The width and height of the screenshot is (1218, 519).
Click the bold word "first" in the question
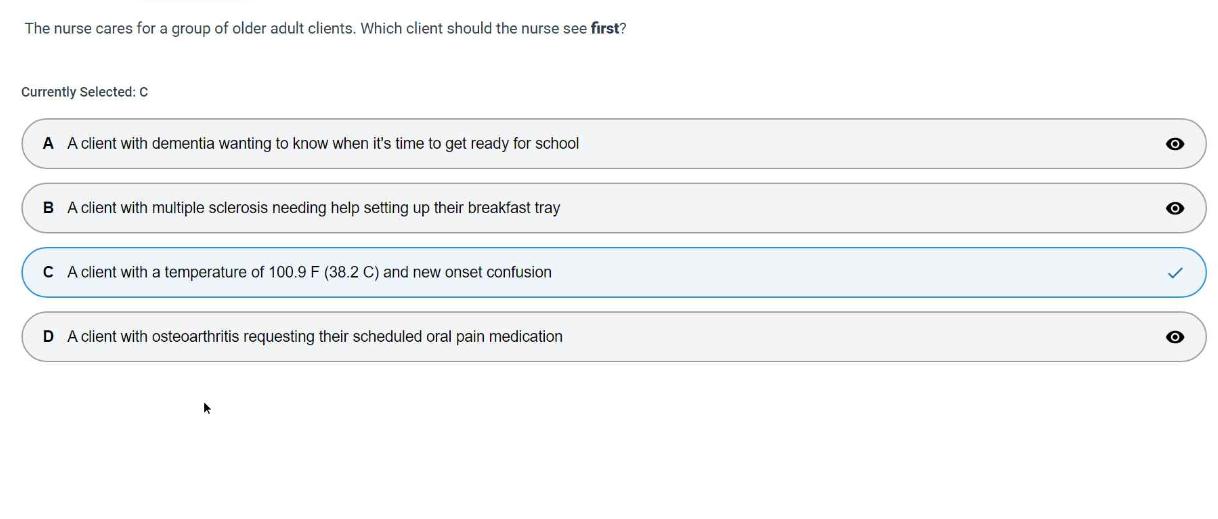pos(605,28)
